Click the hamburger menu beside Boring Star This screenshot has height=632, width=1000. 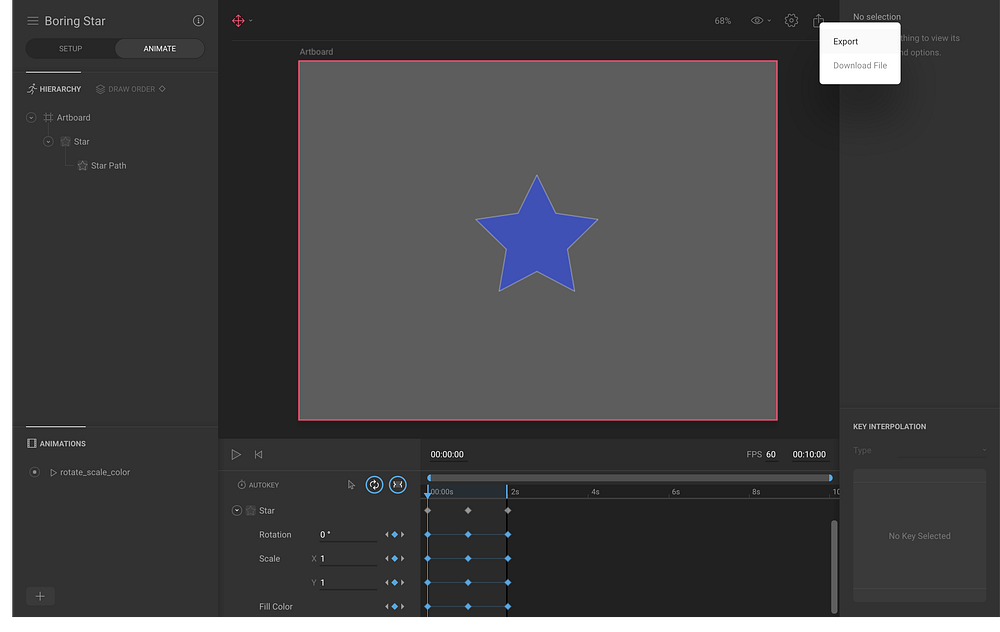(32, 20)
